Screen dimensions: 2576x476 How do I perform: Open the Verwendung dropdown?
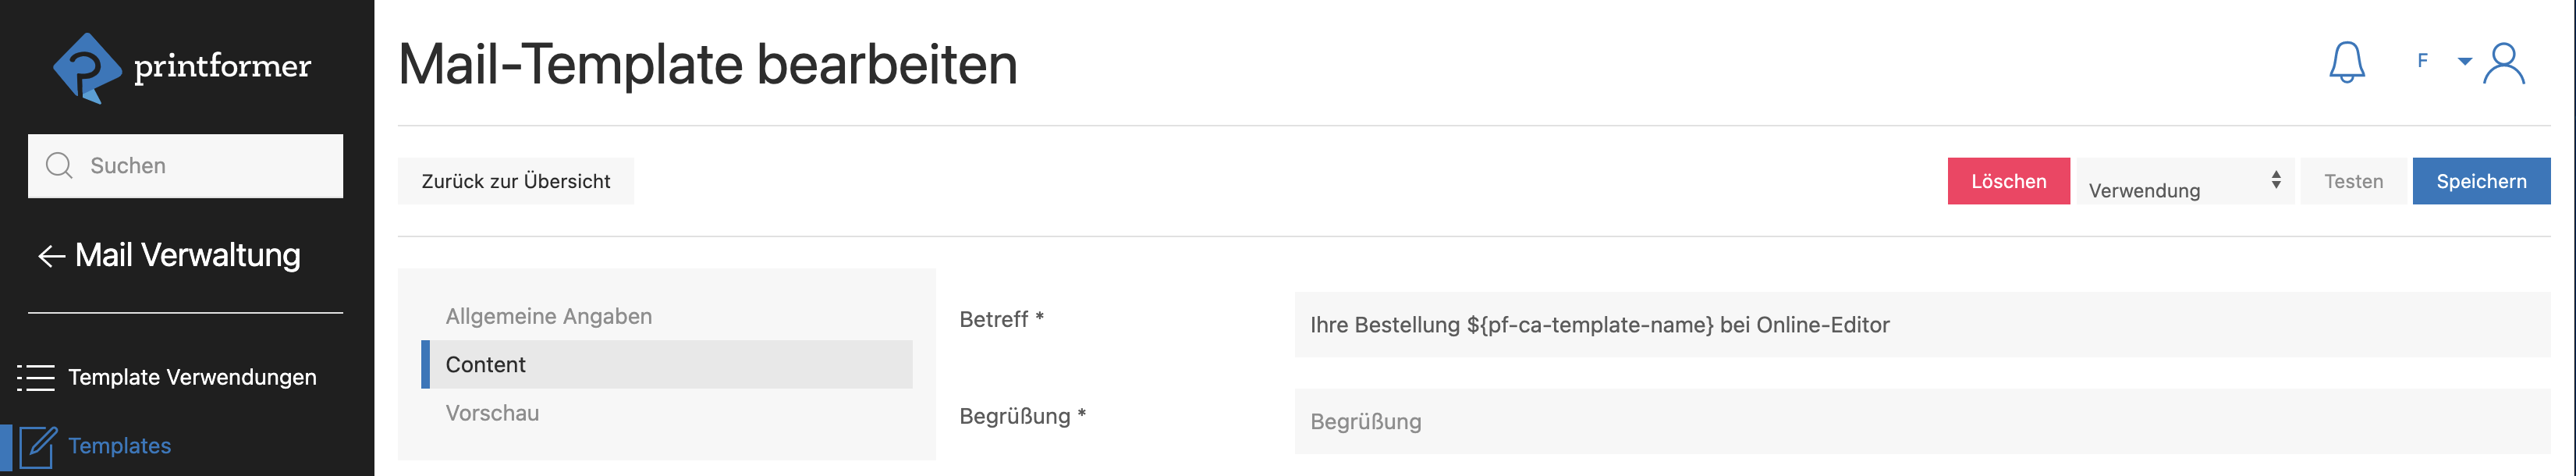coord(2184,182)
